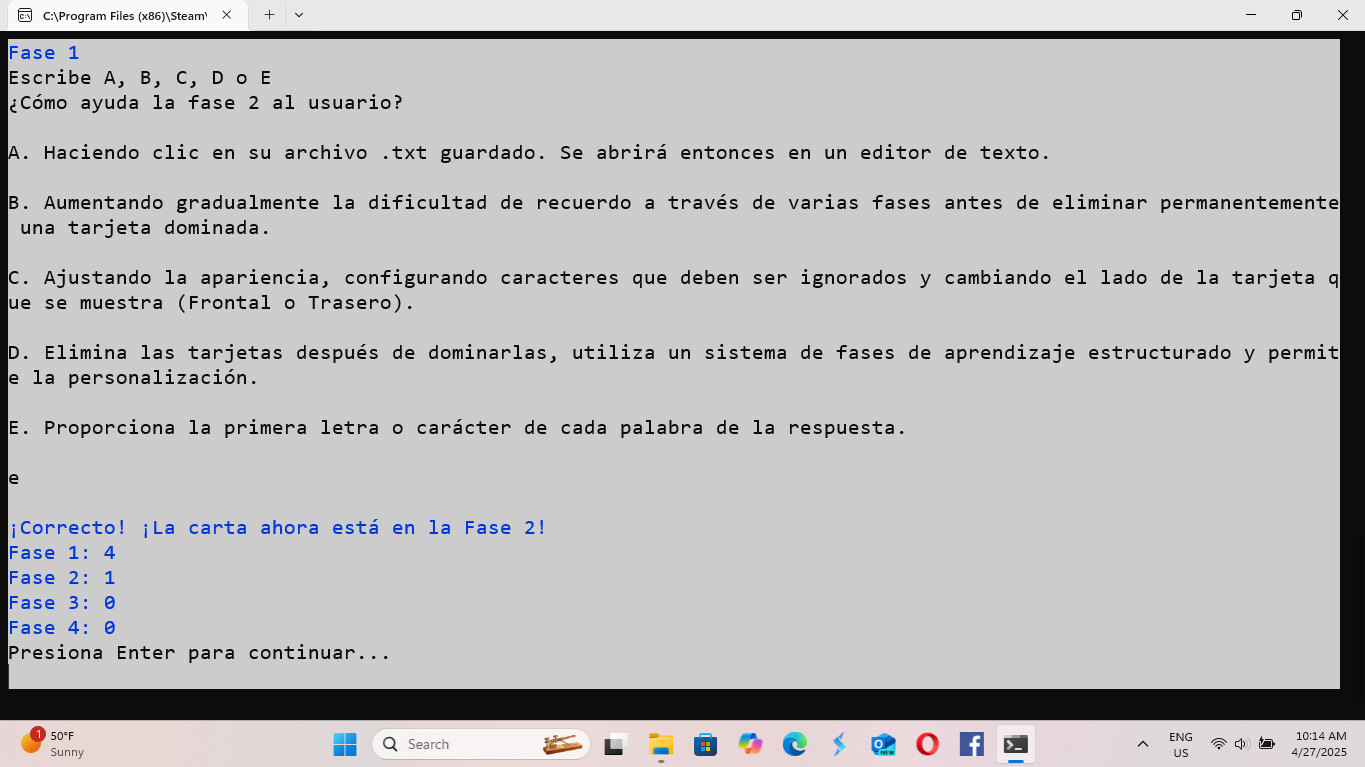Viewport: 1365px width, 767px height.
Task: Open the clock and date panel
Action: [1320, 743]
